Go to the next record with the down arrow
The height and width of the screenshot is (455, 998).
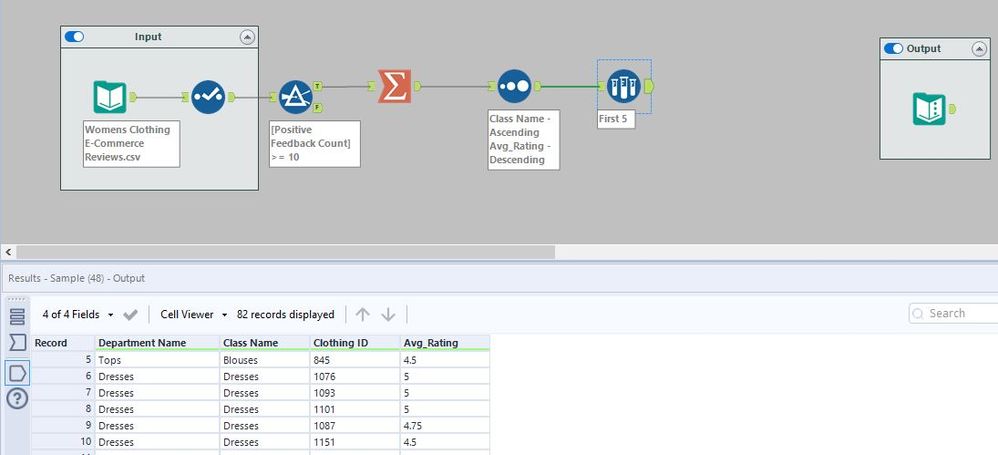388,314
